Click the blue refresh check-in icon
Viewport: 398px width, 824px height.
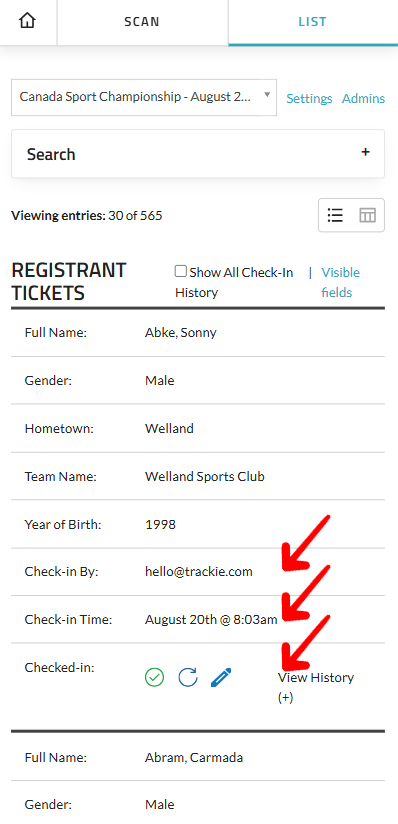click(x=188, y=677)
